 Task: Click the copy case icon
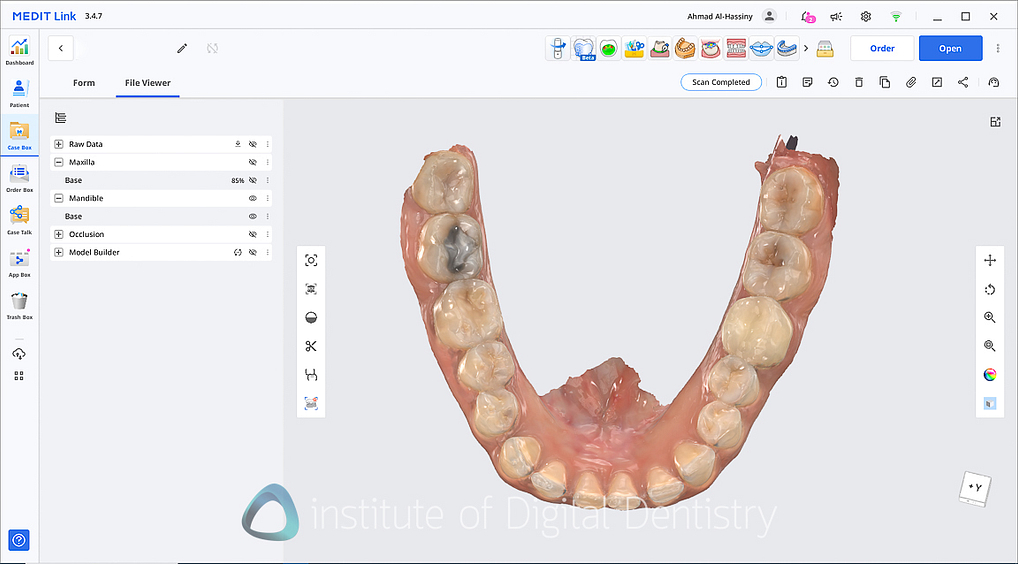[885, 82]
